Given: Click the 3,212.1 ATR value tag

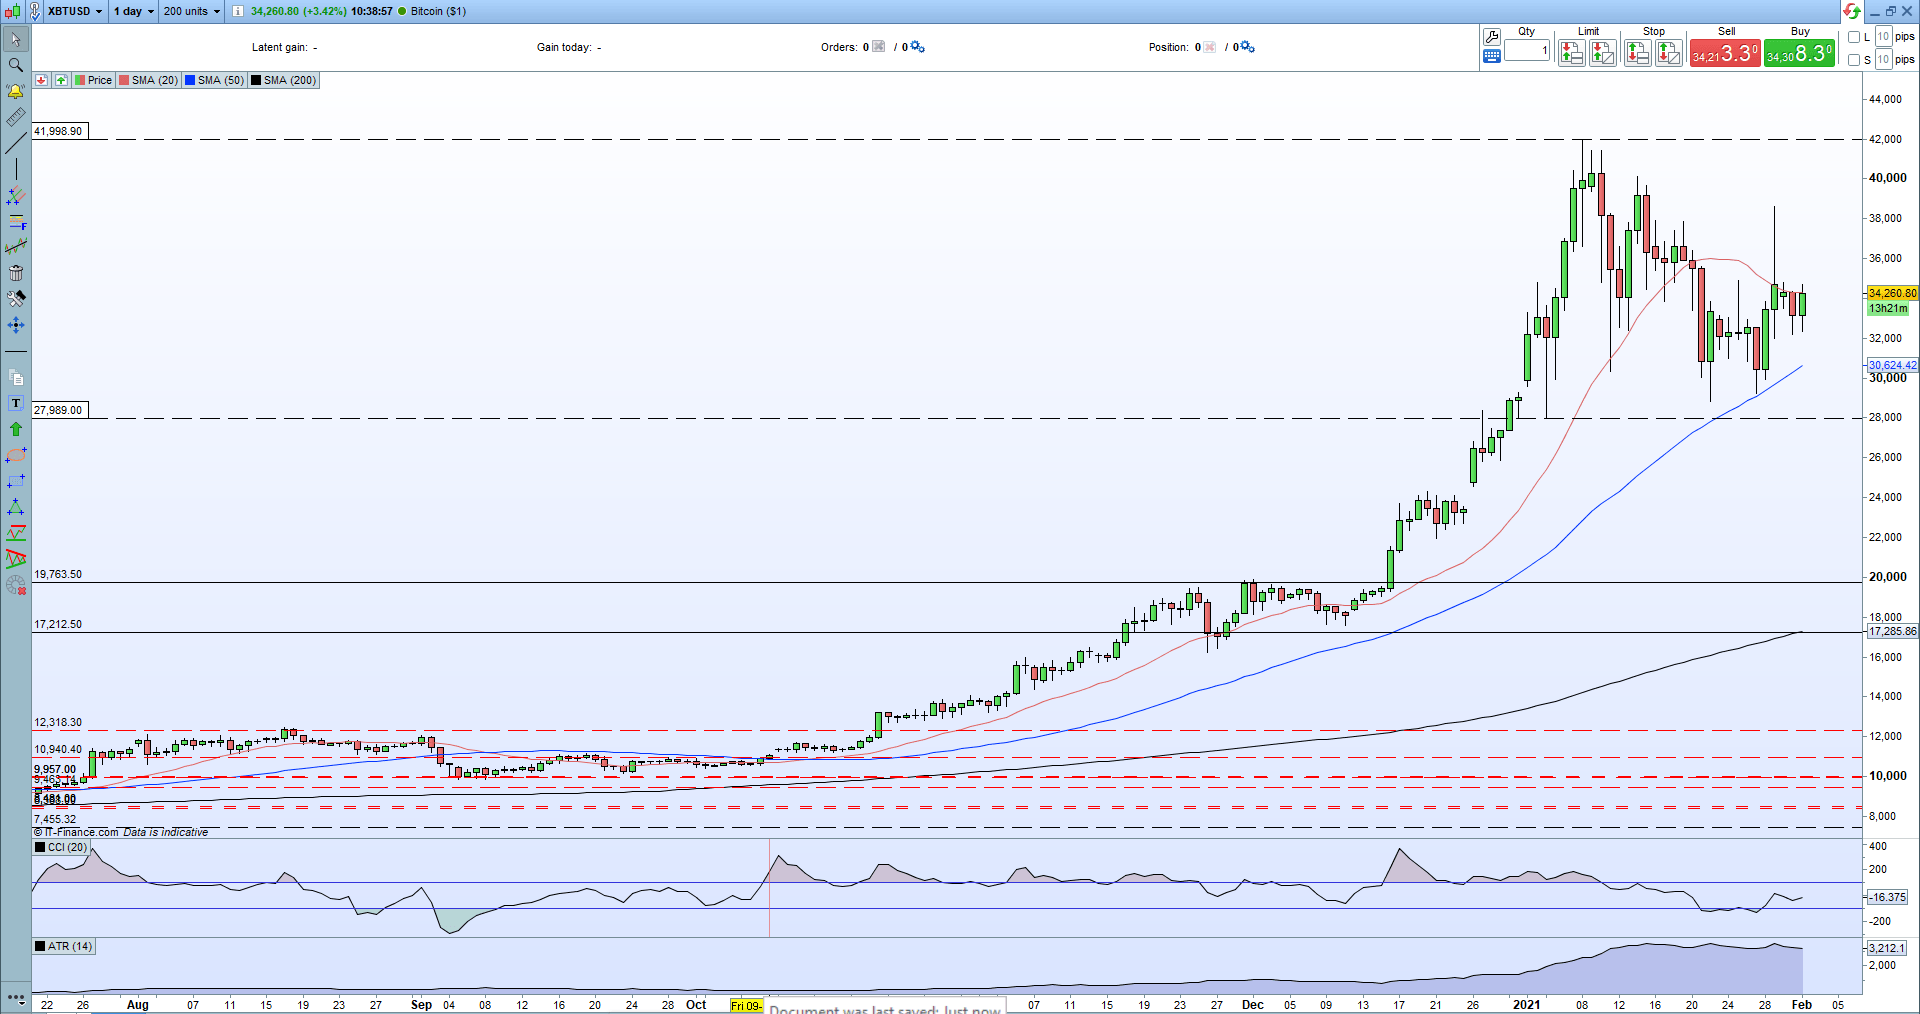Looking at the screenshot, I should (1887, 948).
